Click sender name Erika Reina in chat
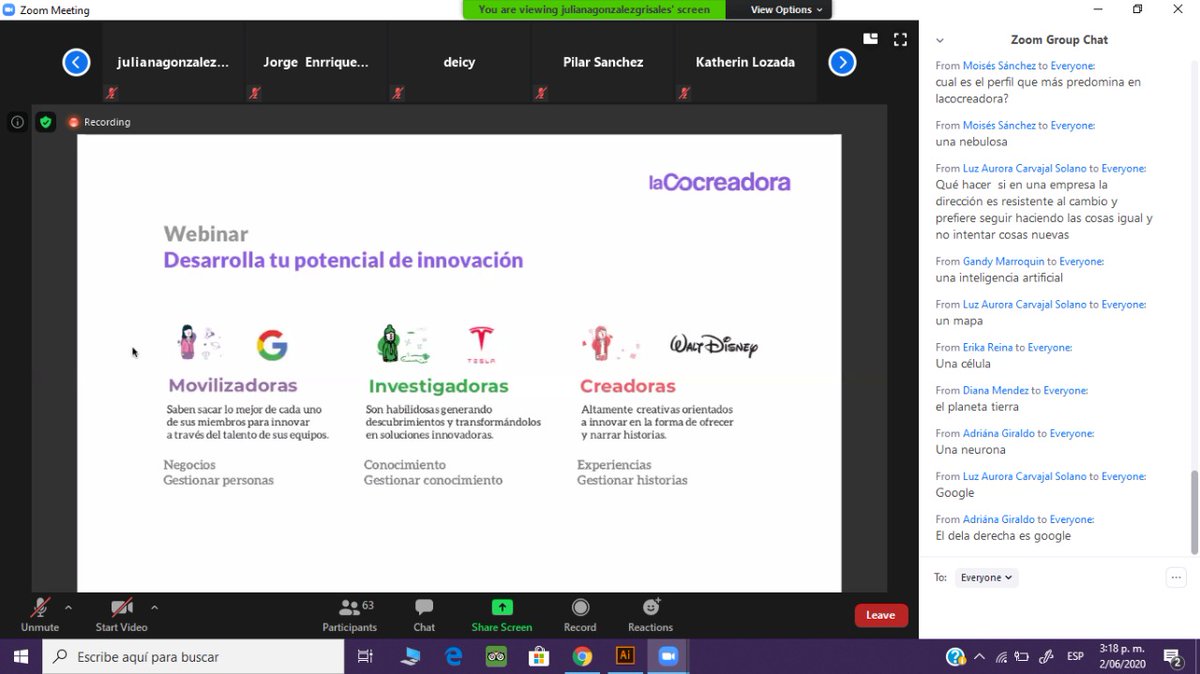The width and height of the screenshot is (1200, 674). [x=988, y=347]
